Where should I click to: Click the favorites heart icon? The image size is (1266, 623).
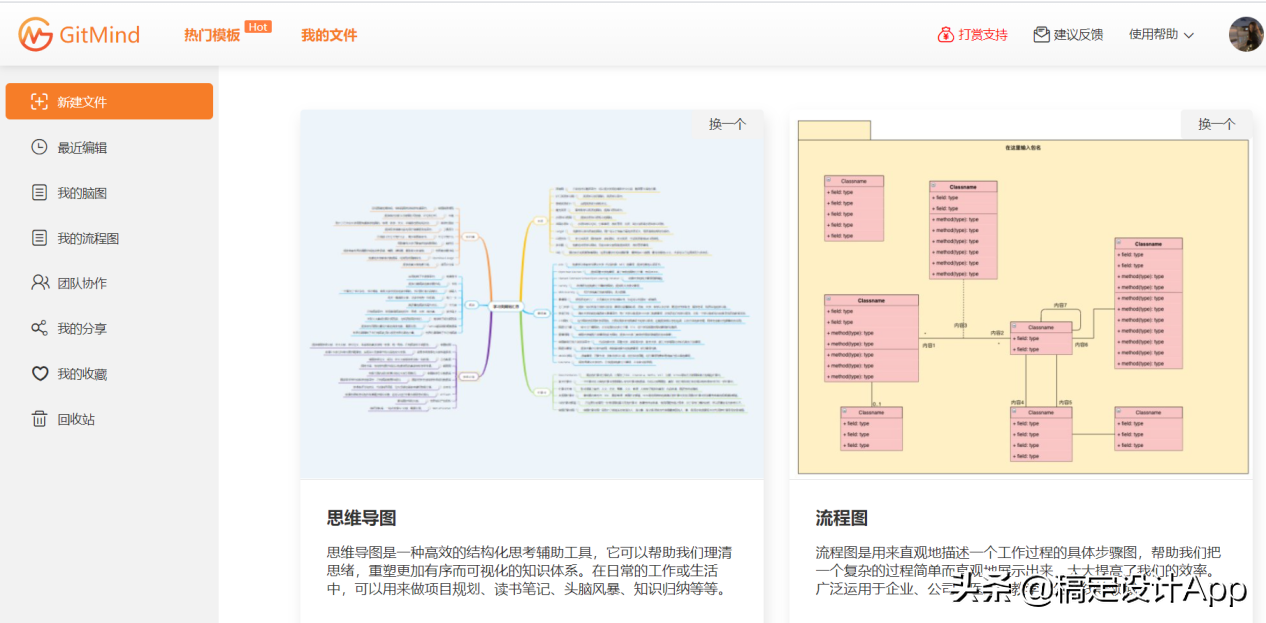click(x=39, y=374)
